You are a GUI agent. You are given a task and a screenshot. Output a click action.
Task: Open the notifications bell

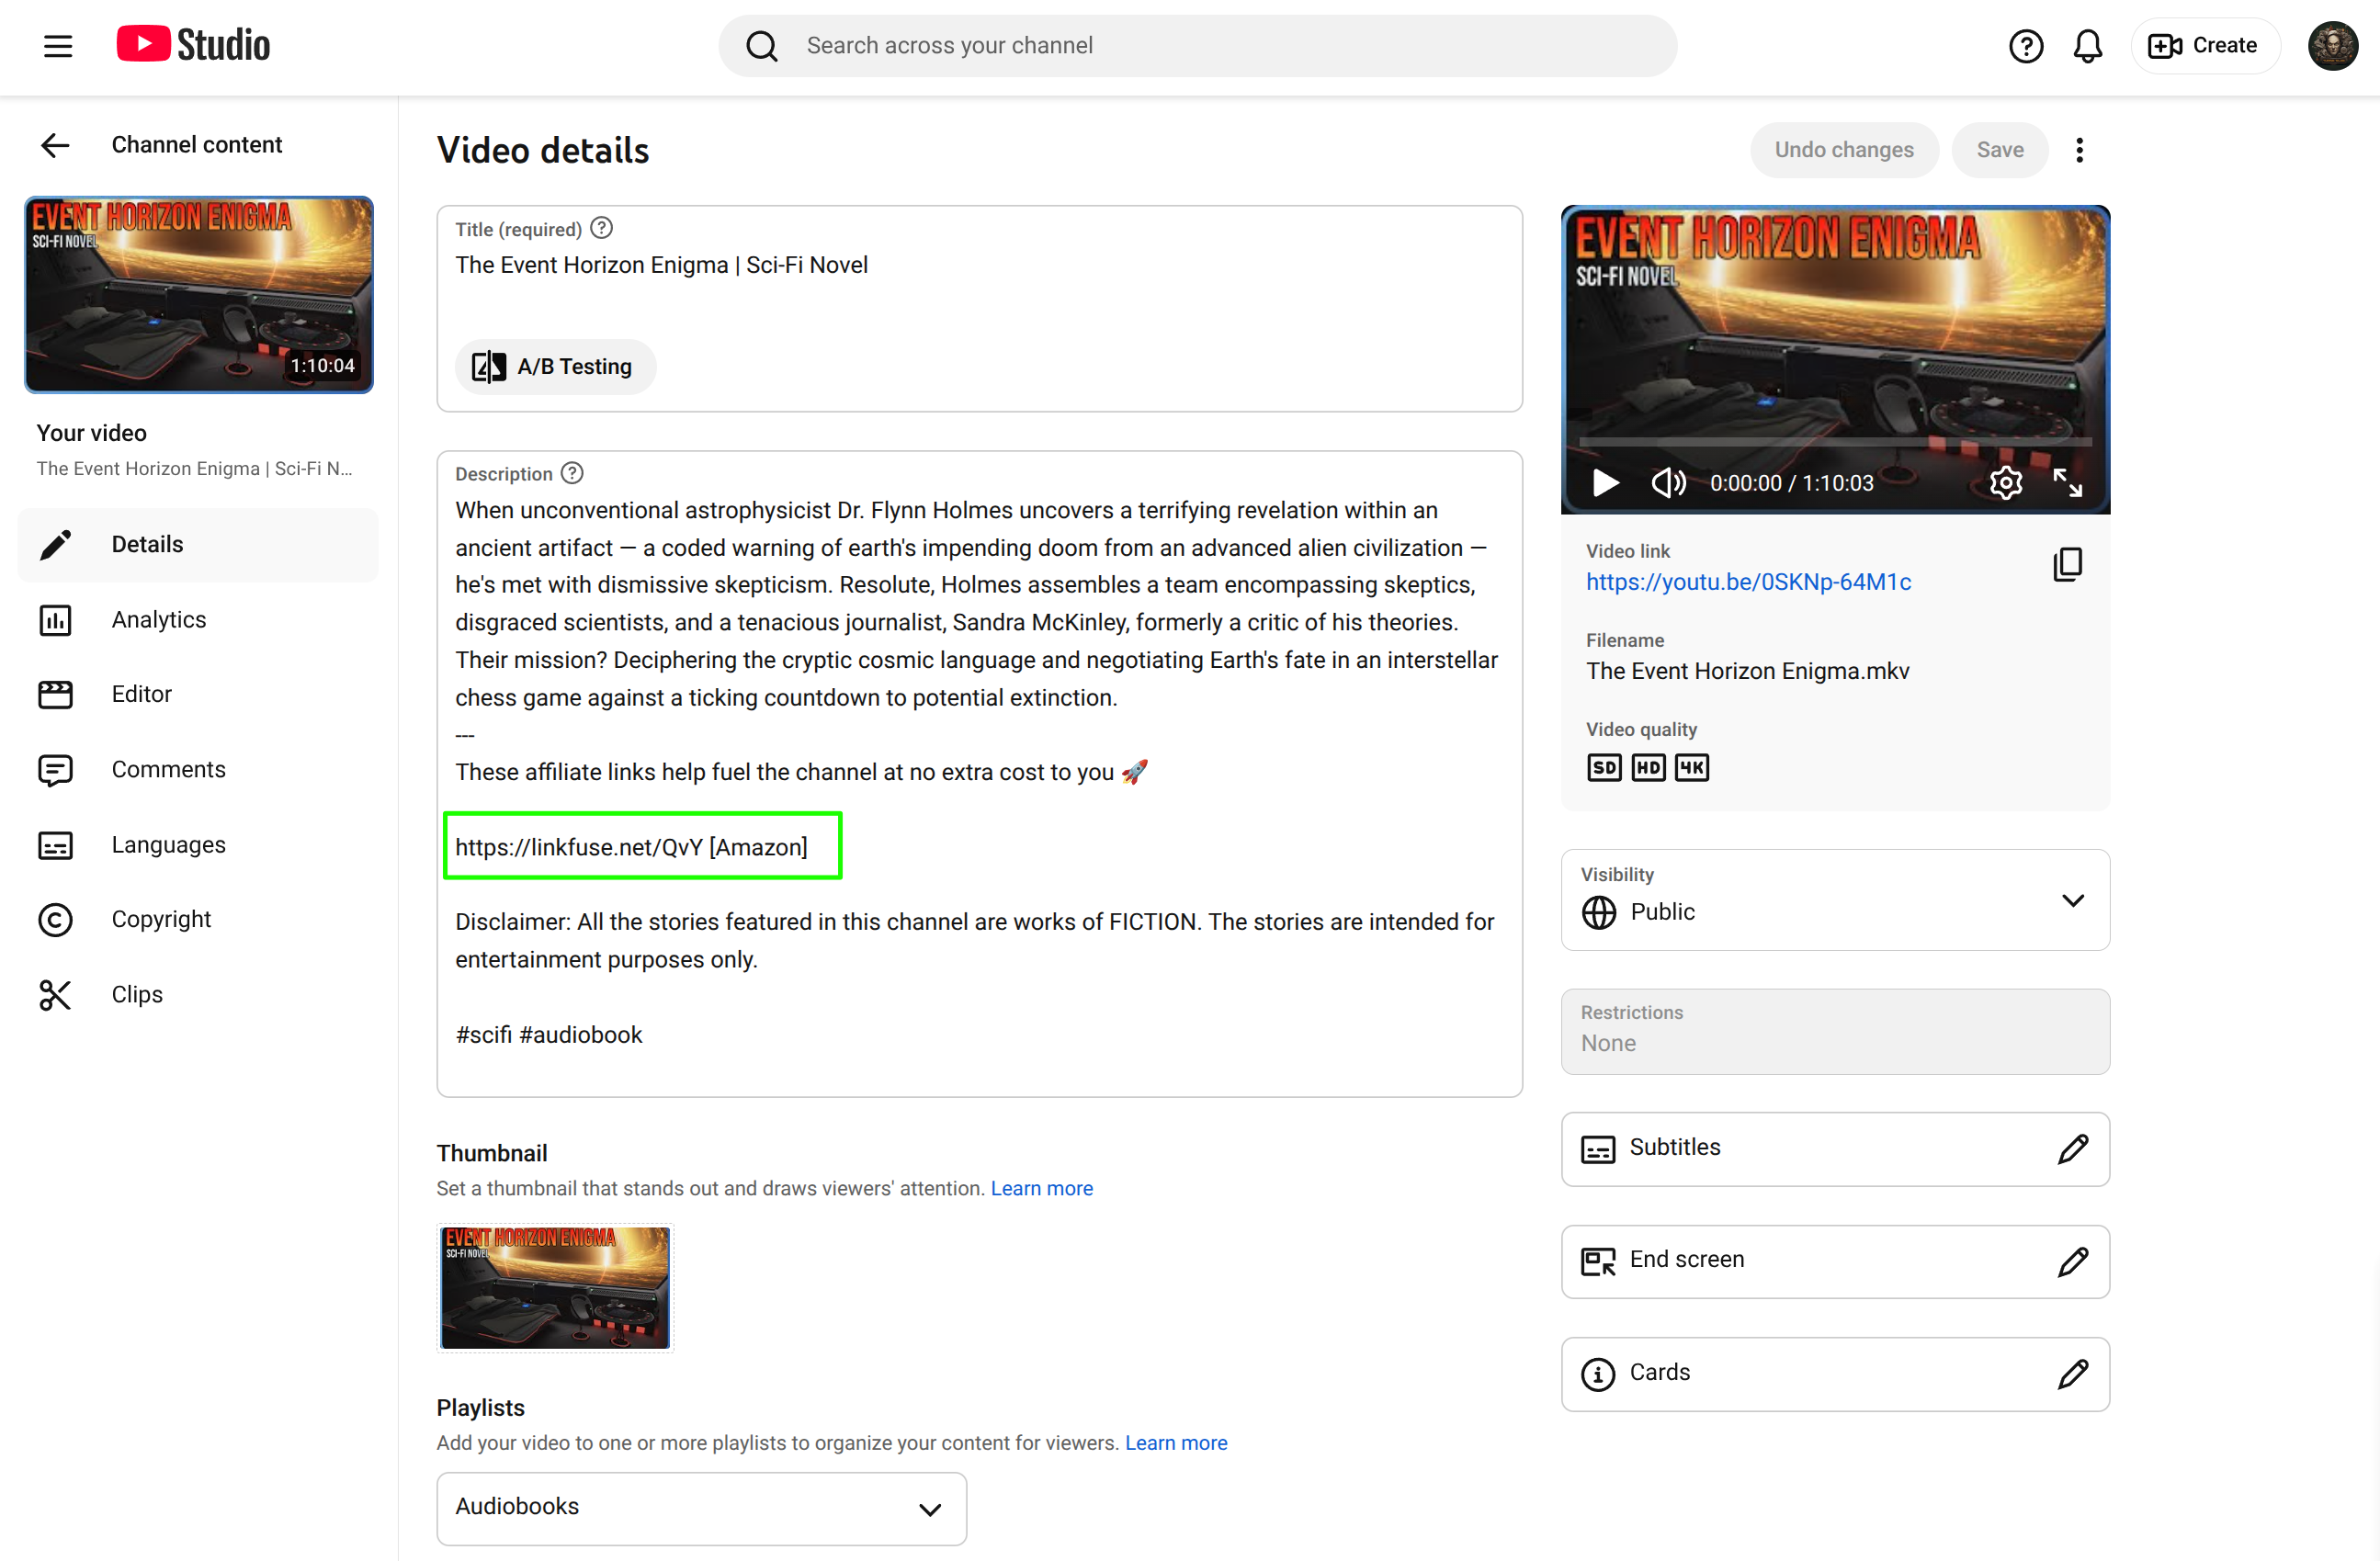pos(2088,45)
